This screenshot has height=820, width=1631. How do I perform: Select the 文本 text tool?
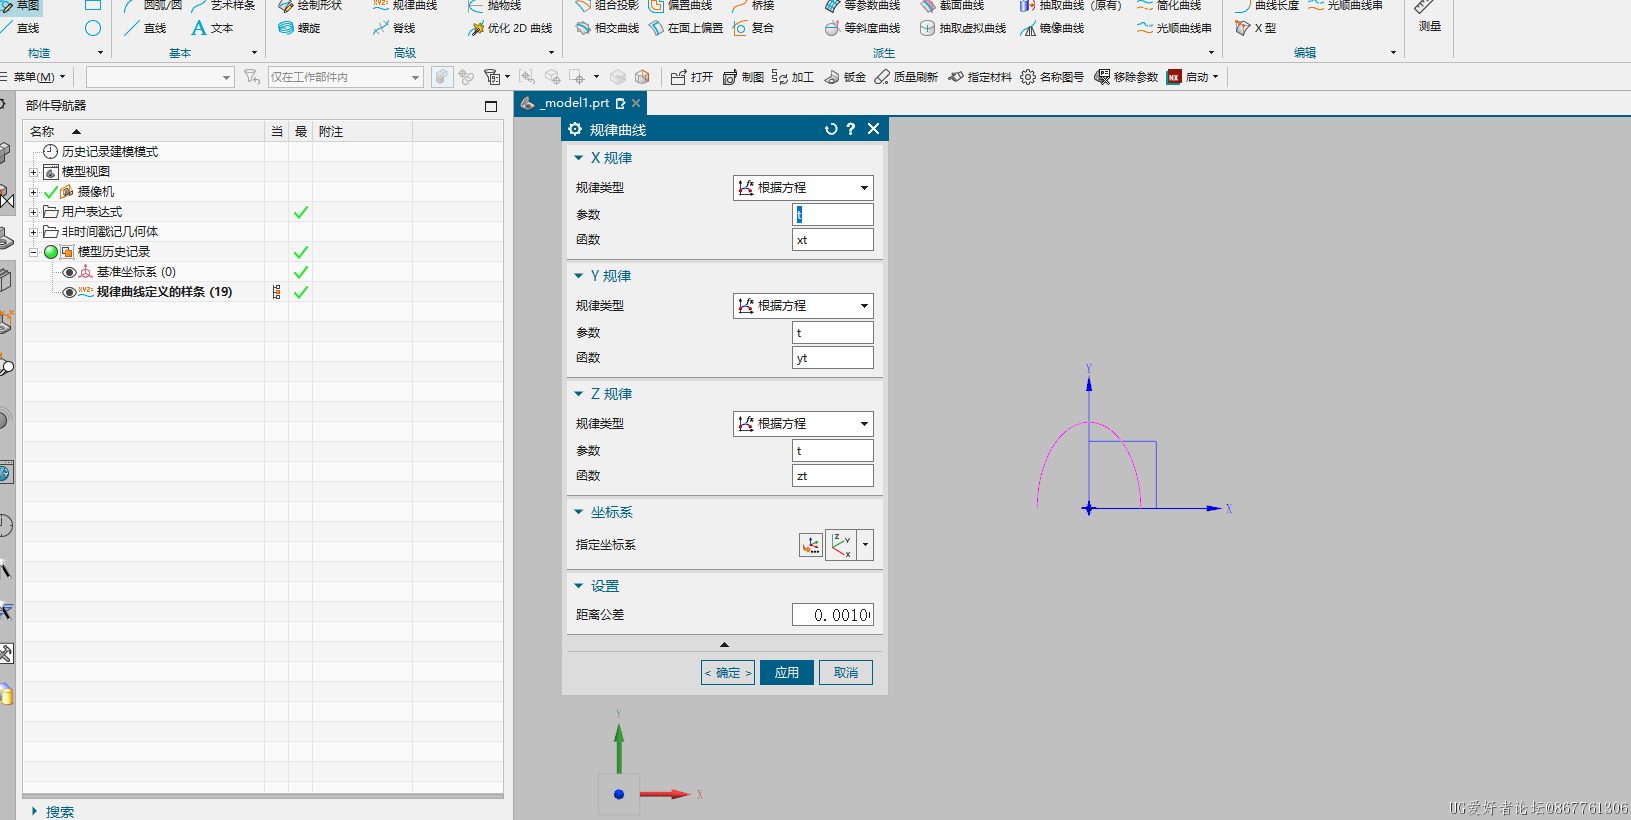coord(212,28)
